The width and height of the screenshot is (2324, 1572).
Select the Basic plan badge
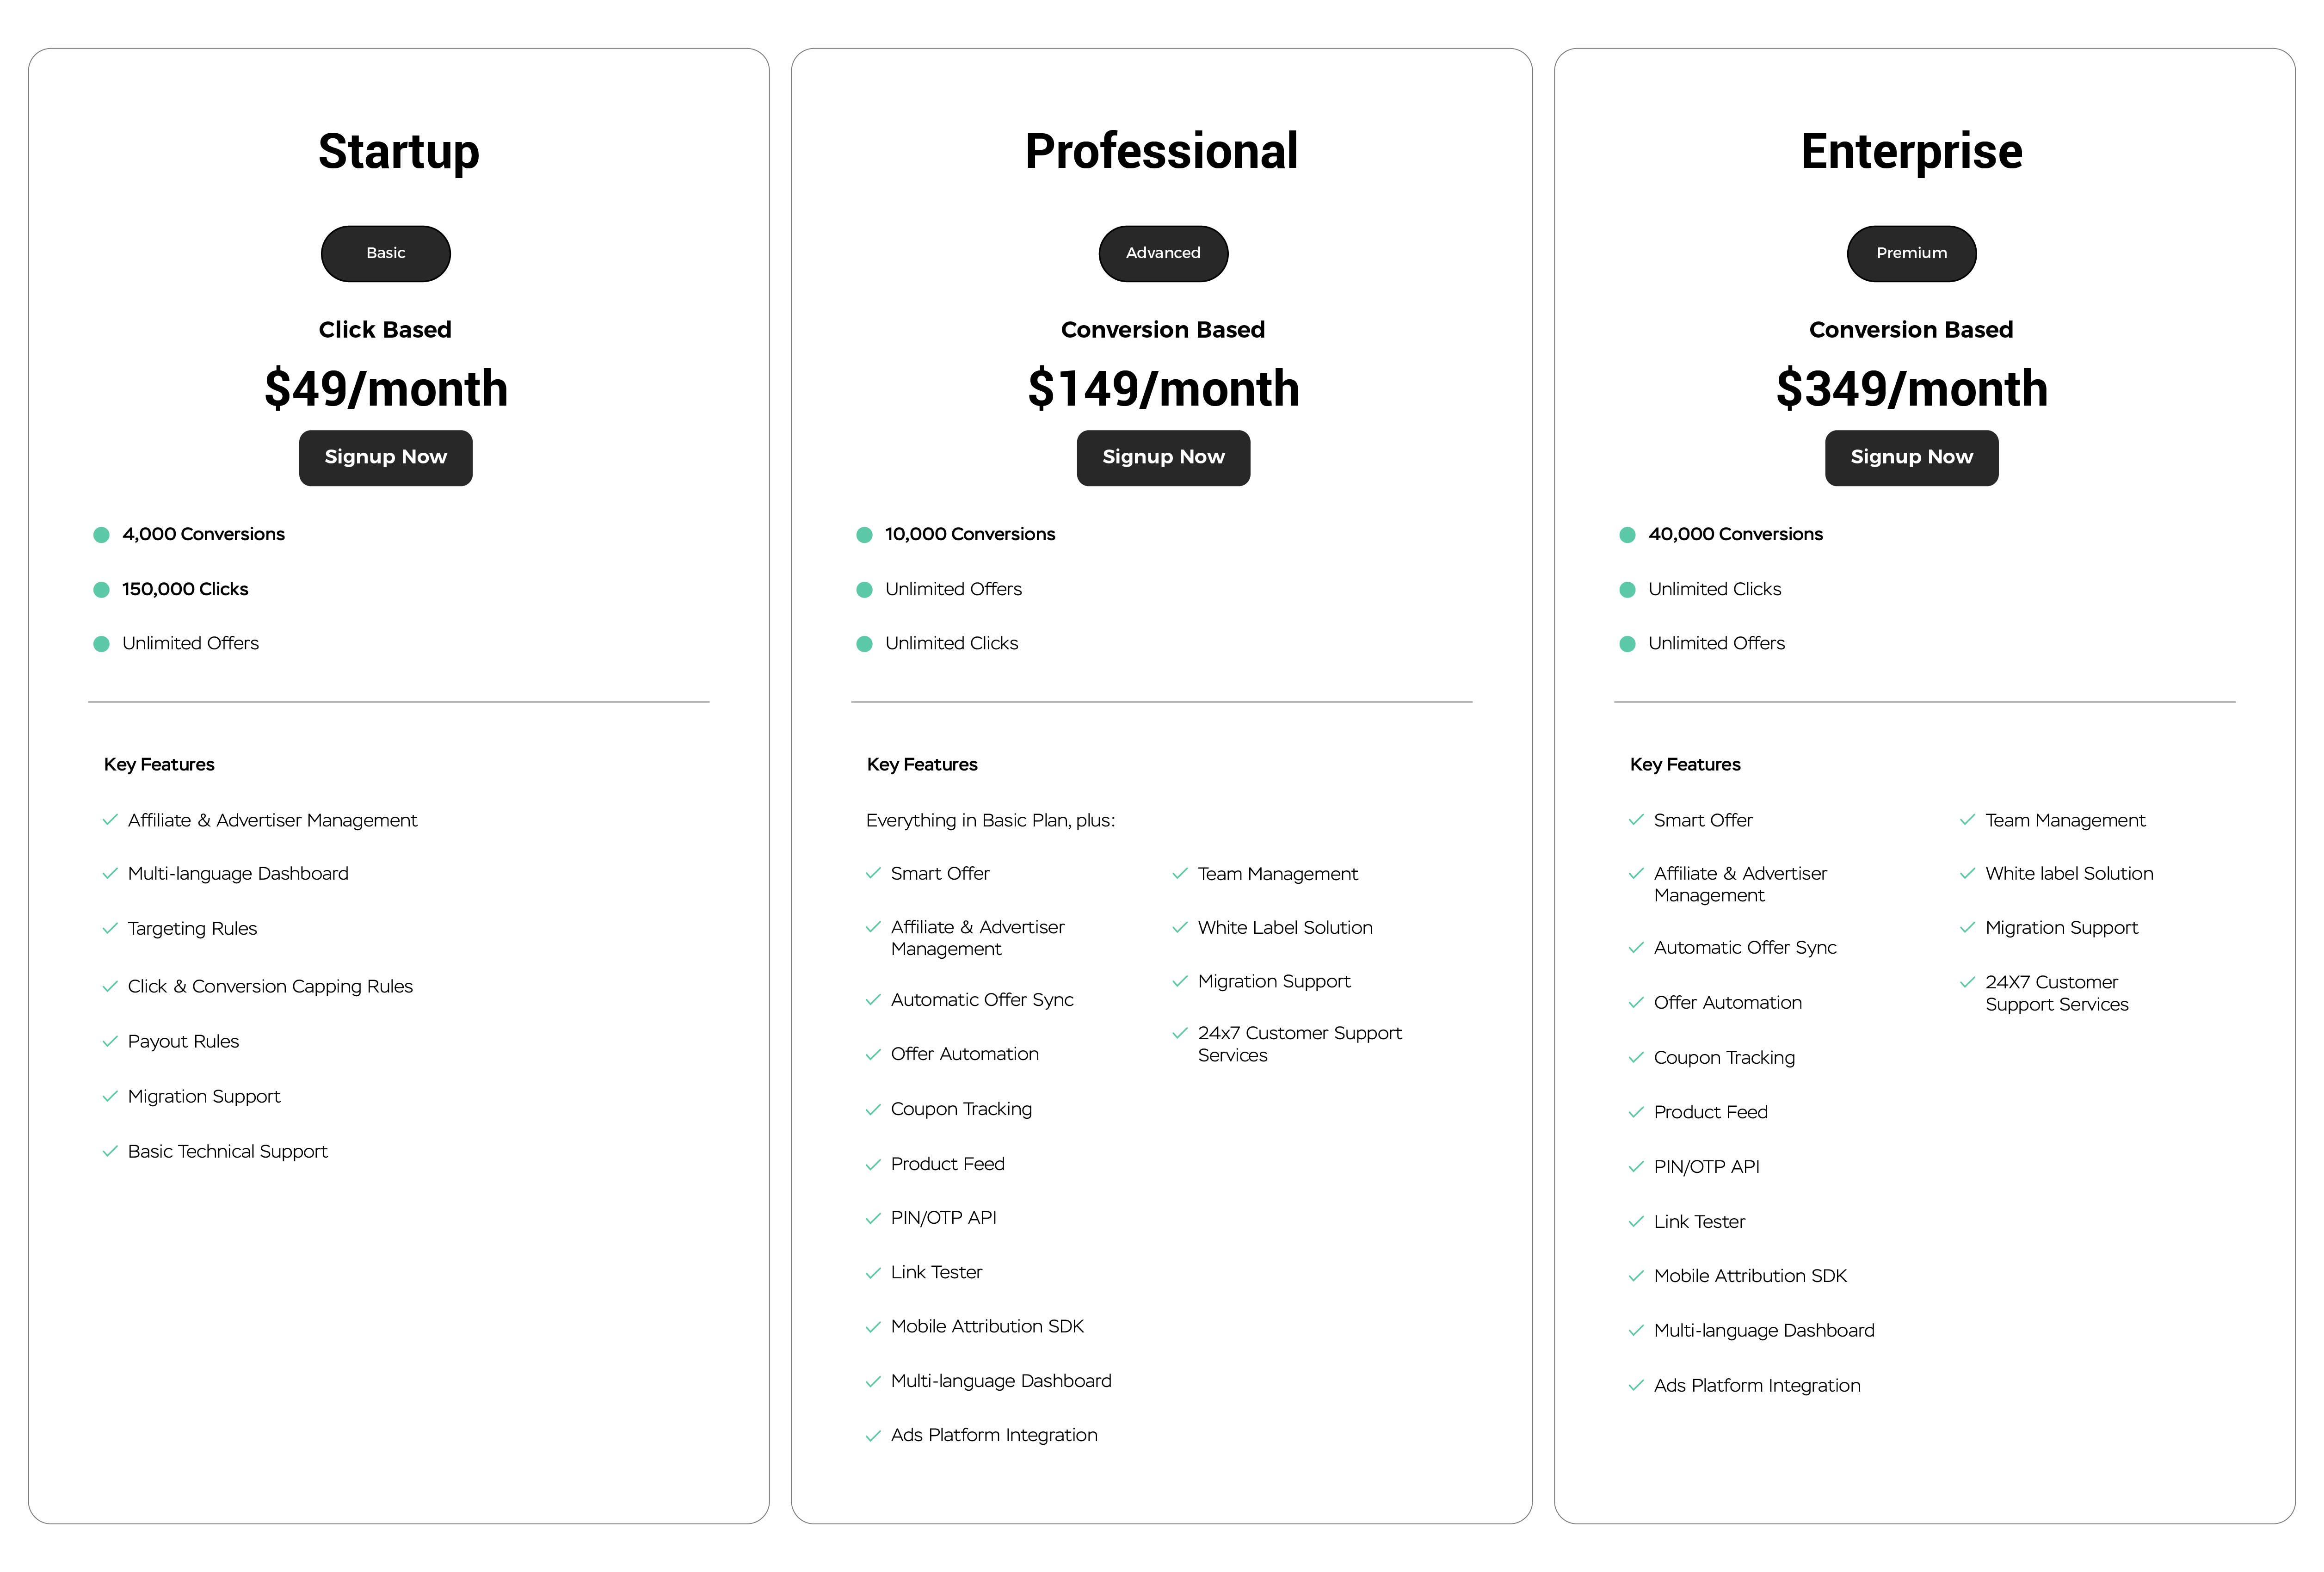coord(385,253)
